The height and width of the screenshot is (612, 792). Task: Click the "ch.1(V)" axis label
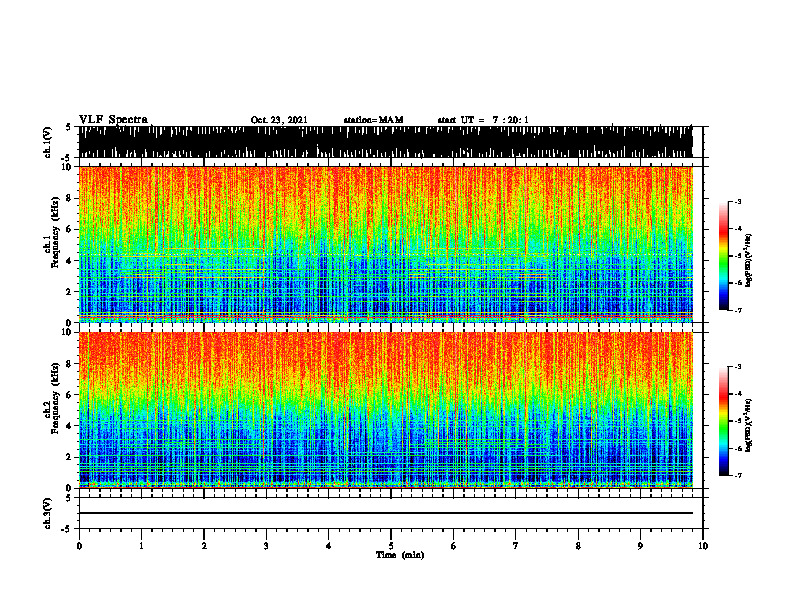point(48,142)
